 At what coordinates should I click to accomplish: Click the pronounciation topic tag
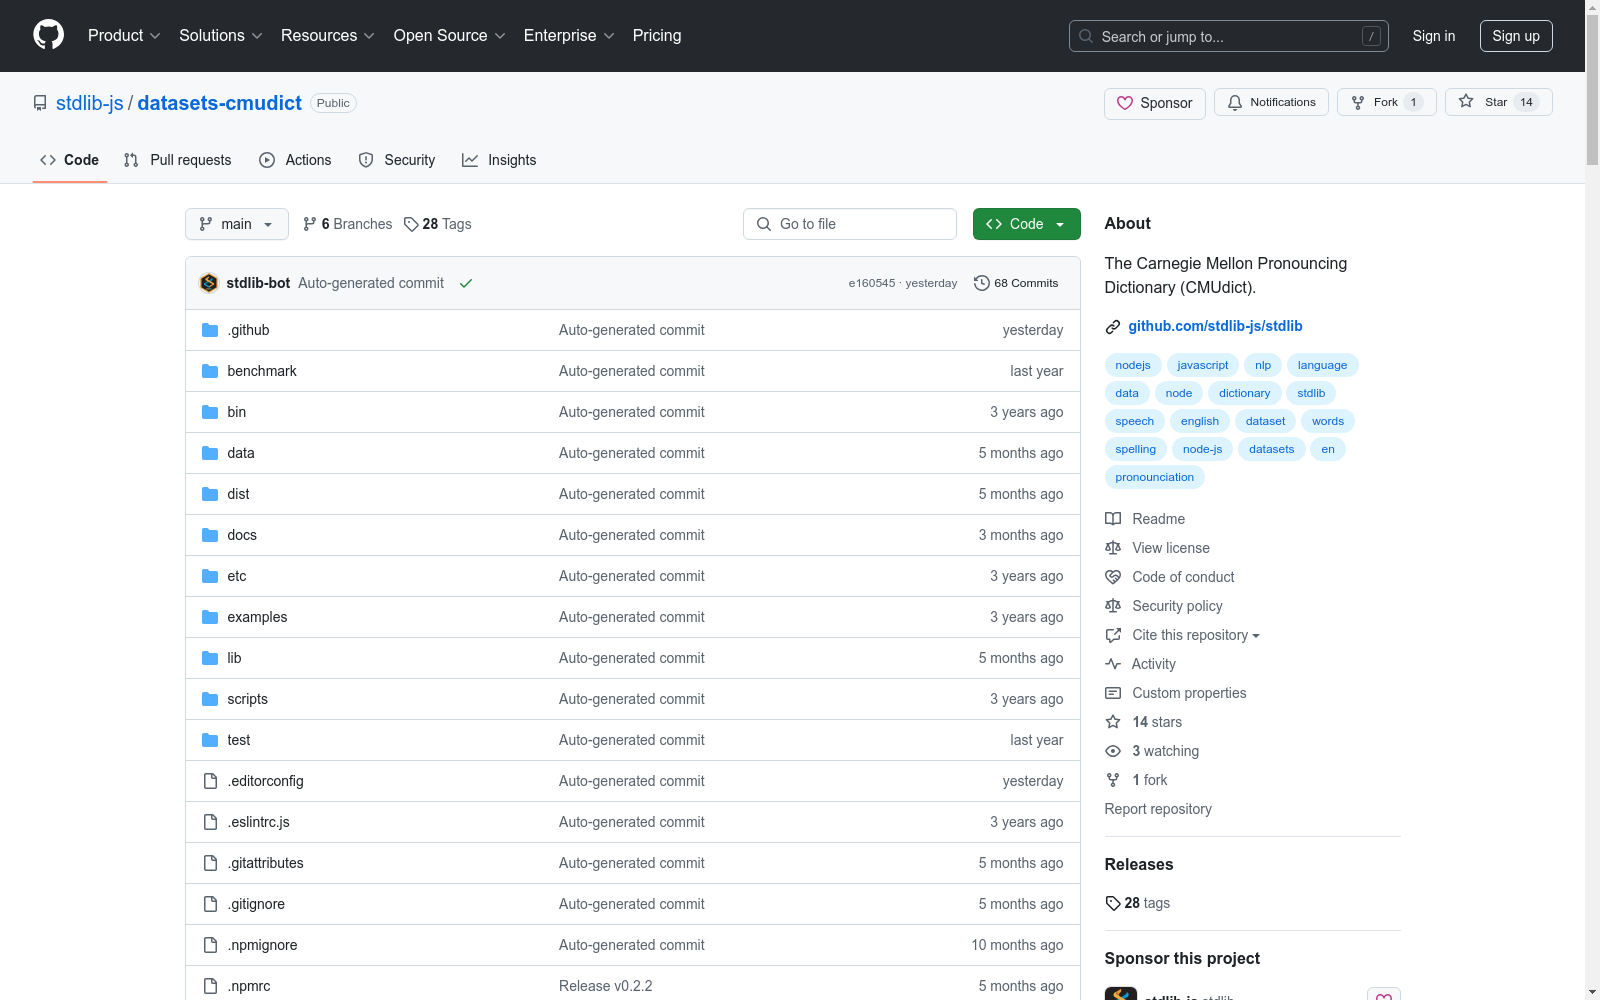pos(1154,477)
